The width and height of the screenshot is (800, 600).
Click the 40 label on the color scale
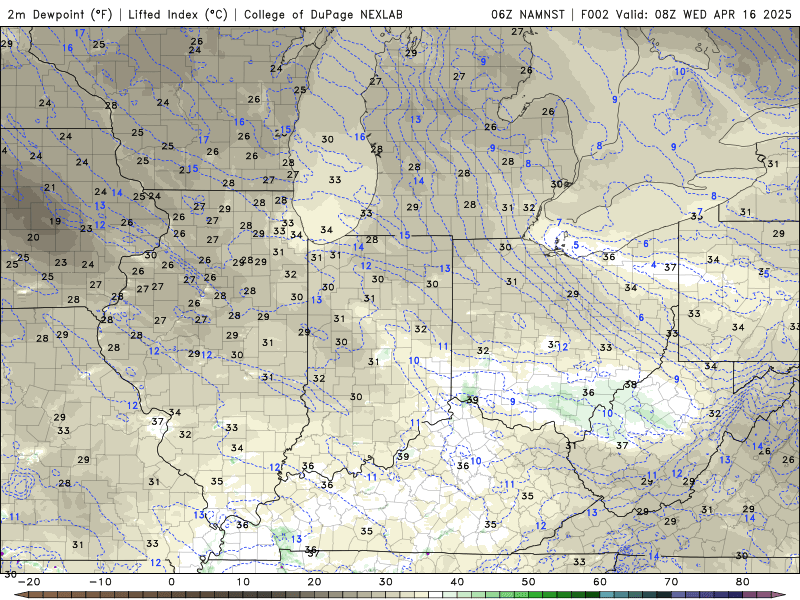[457, 582]
